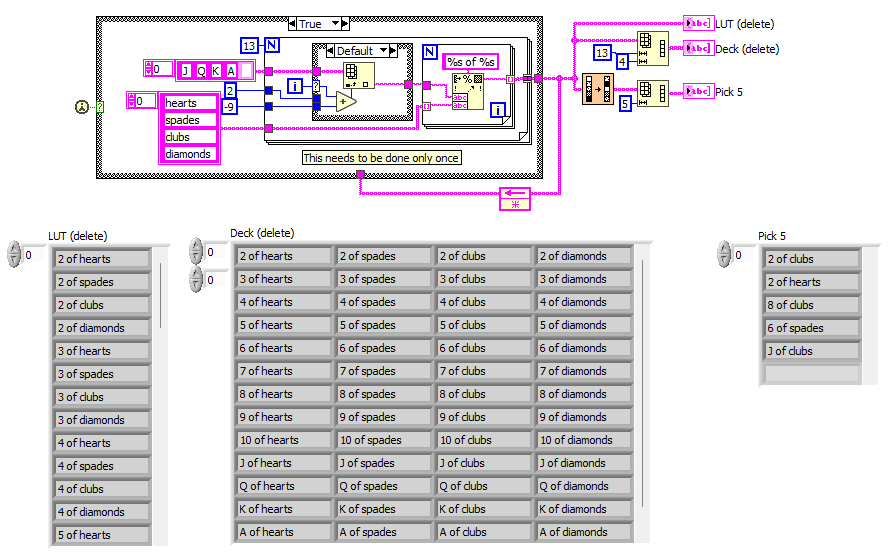
Task: Click the Feedback Node arrow
Action: tap(515, 194)
